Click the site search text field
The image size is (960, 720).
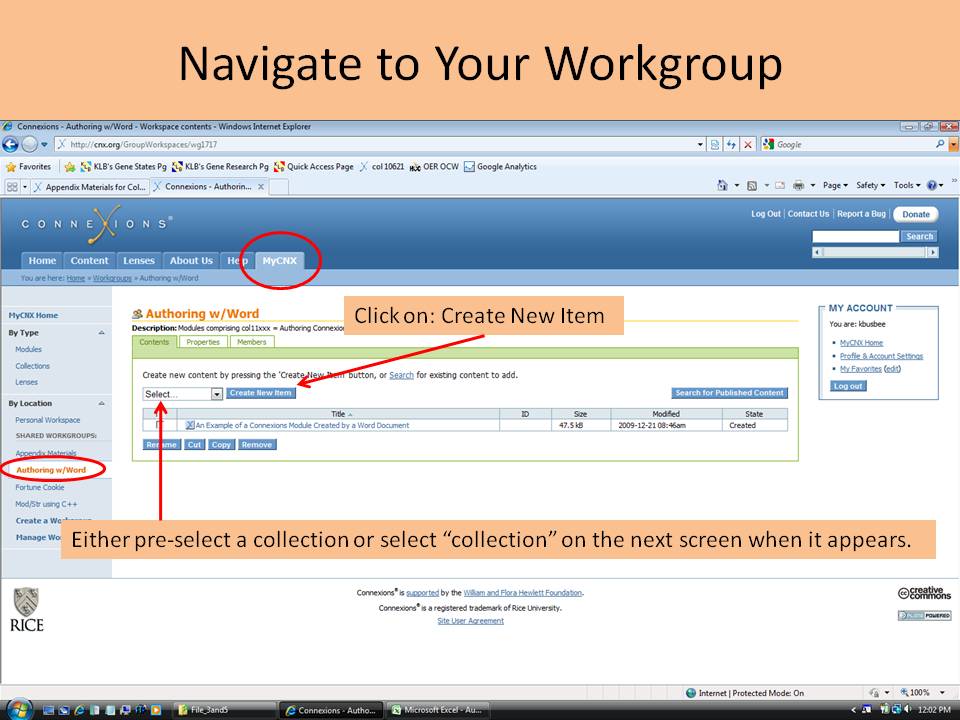(856, 237)
